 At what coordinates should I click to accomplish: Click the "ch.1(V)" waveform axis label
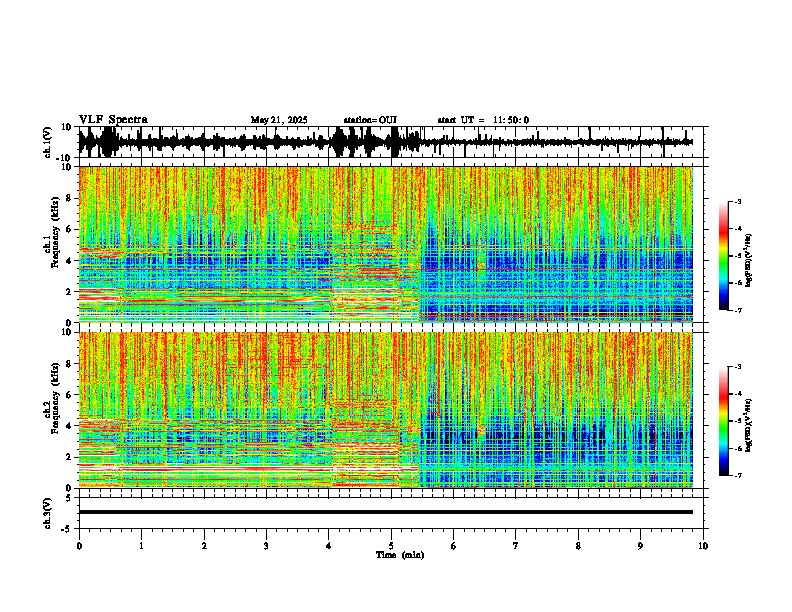click(x=48, y=142)
